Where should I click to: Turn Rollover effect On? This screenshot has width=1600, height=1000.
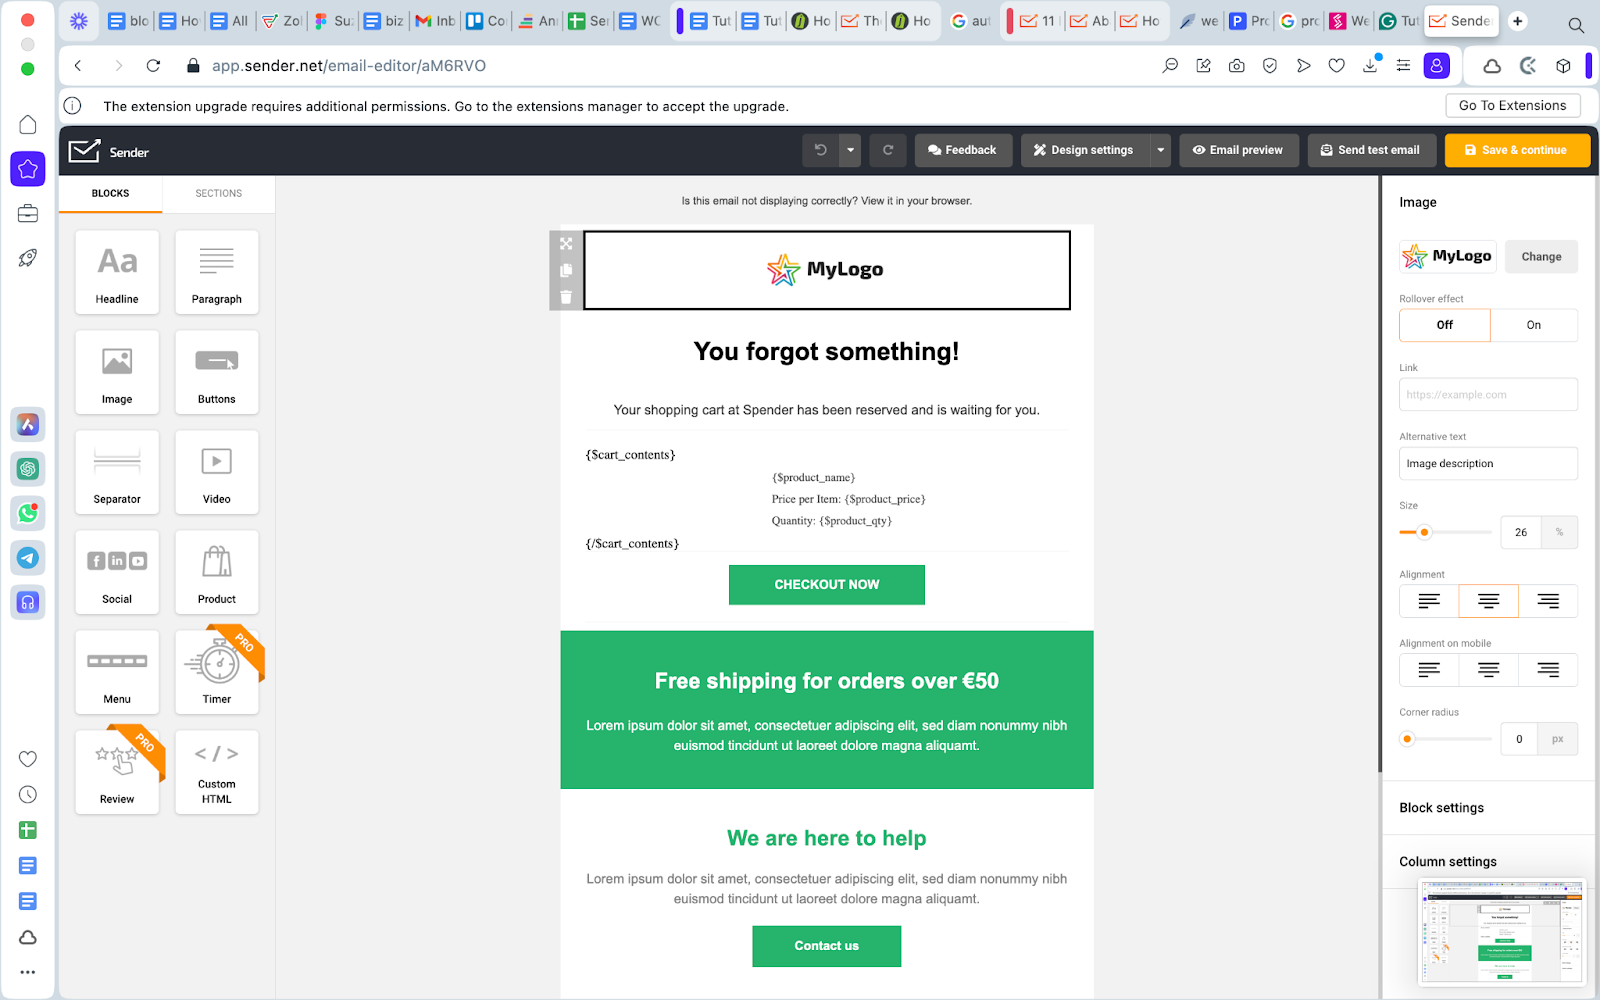(x=1533, y=325)
